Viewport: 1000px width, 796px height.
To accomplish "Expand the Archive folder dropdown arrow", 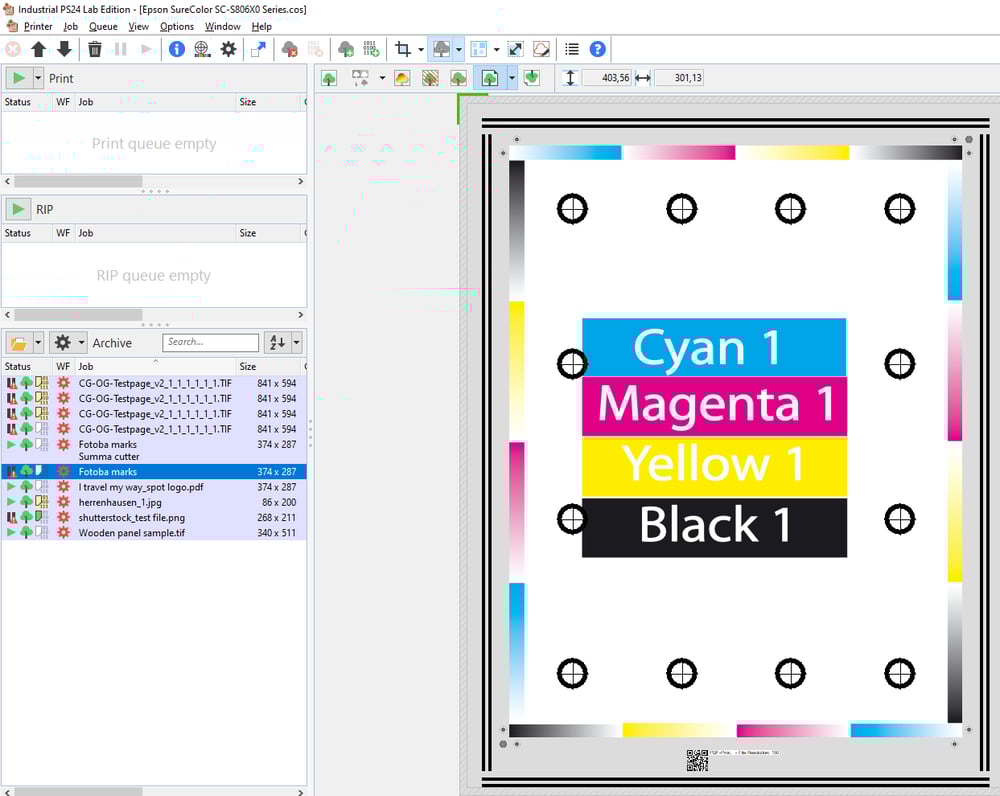I will (x=38, y=343).
